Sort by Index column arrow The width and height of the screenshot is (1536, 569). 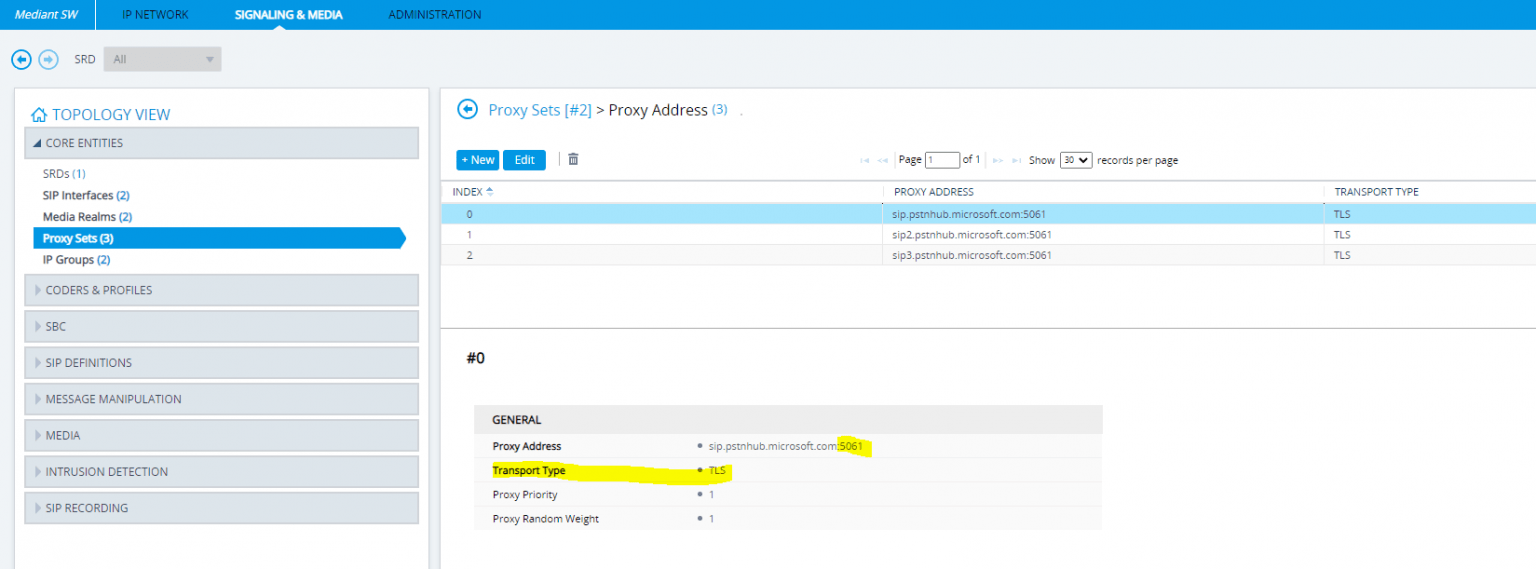490,191
